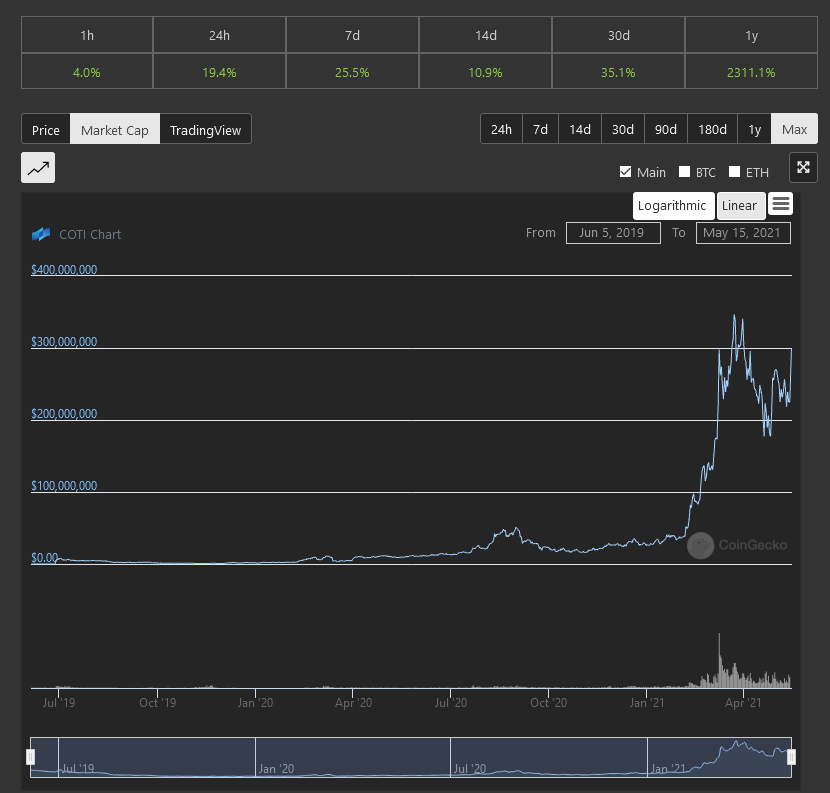Click the Jul '20 x-axis label
Image resolution: width=830 pixels, height=793 pixels.
(x=450, y=703)
